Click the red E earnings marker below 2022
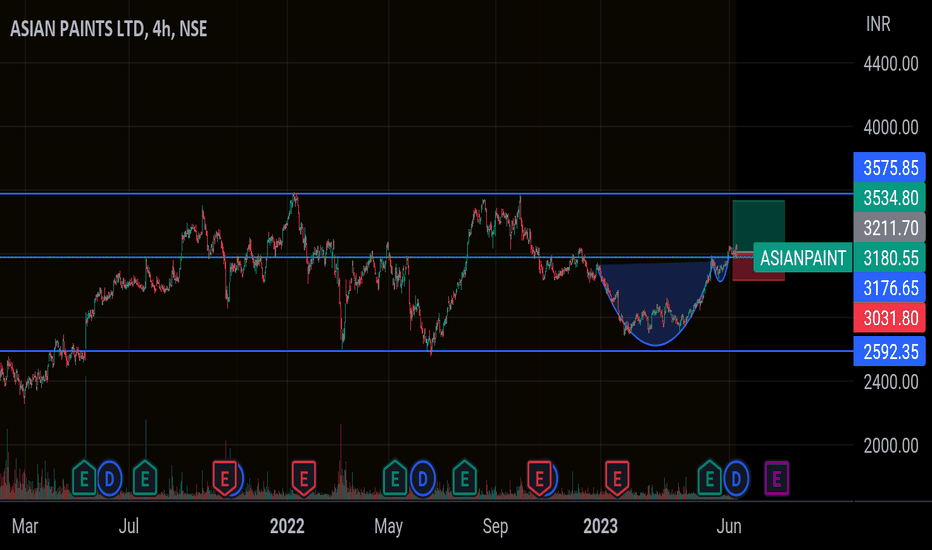The width and height of the screenshot is (932, 550). (304, 478)
